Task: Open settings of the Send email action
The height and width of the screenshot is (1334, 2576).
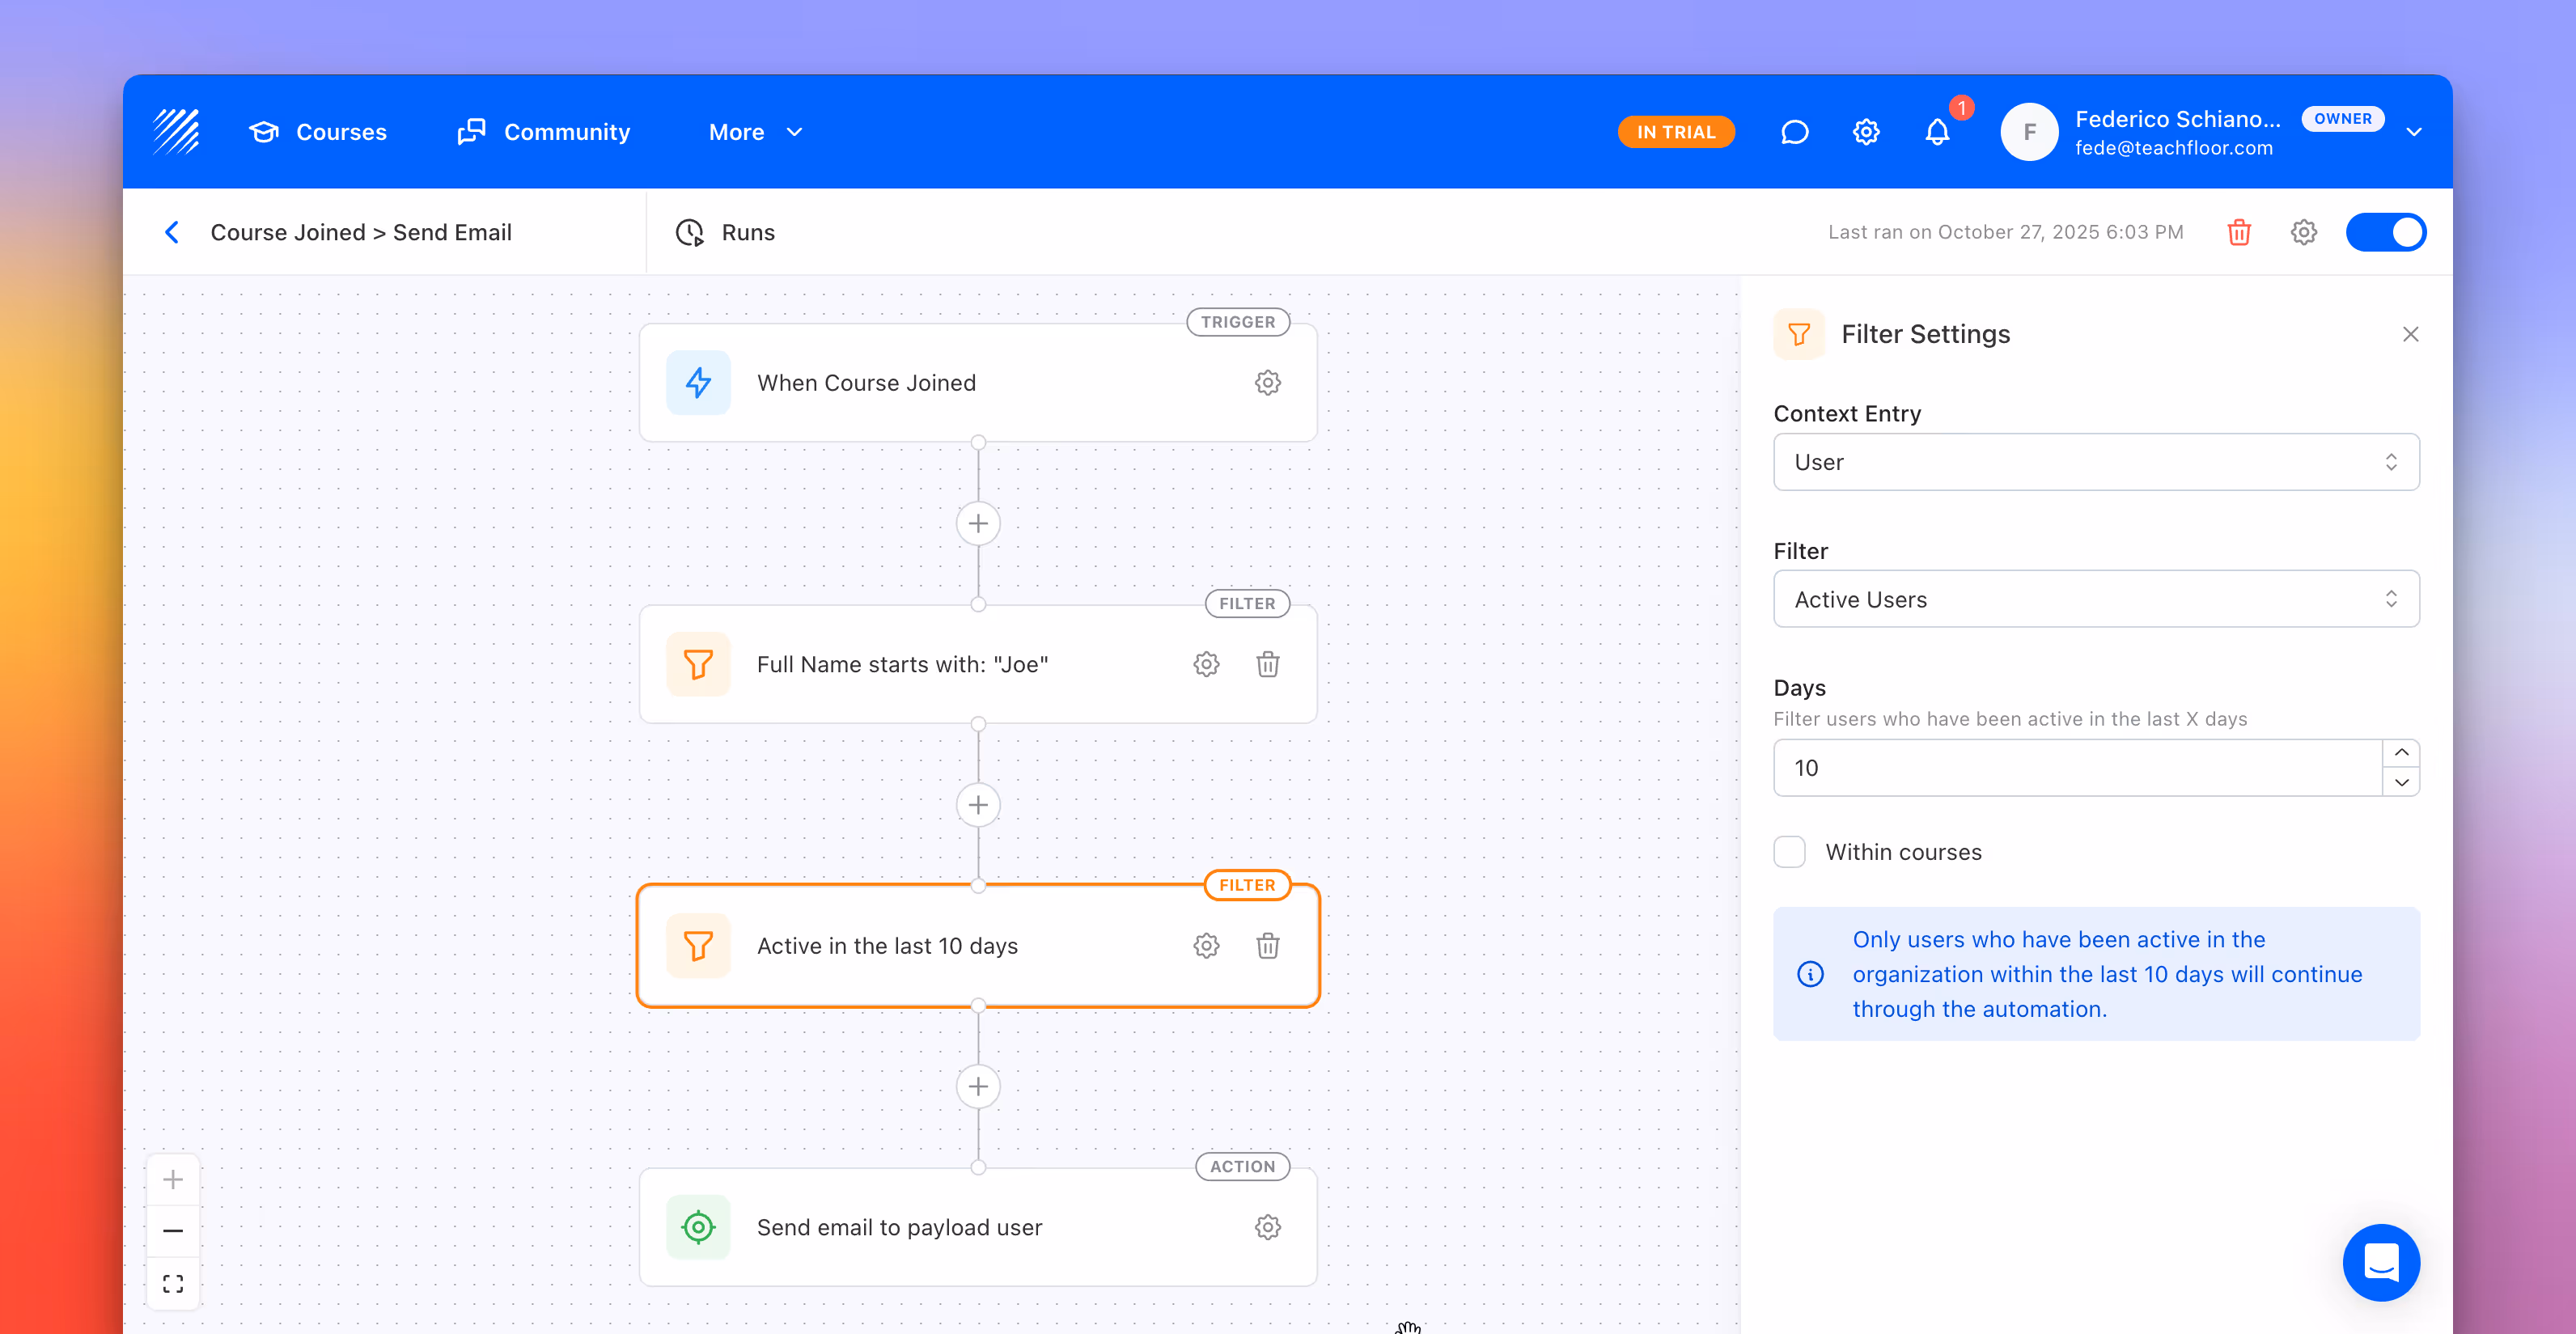Action: tap(1267, 1227)
